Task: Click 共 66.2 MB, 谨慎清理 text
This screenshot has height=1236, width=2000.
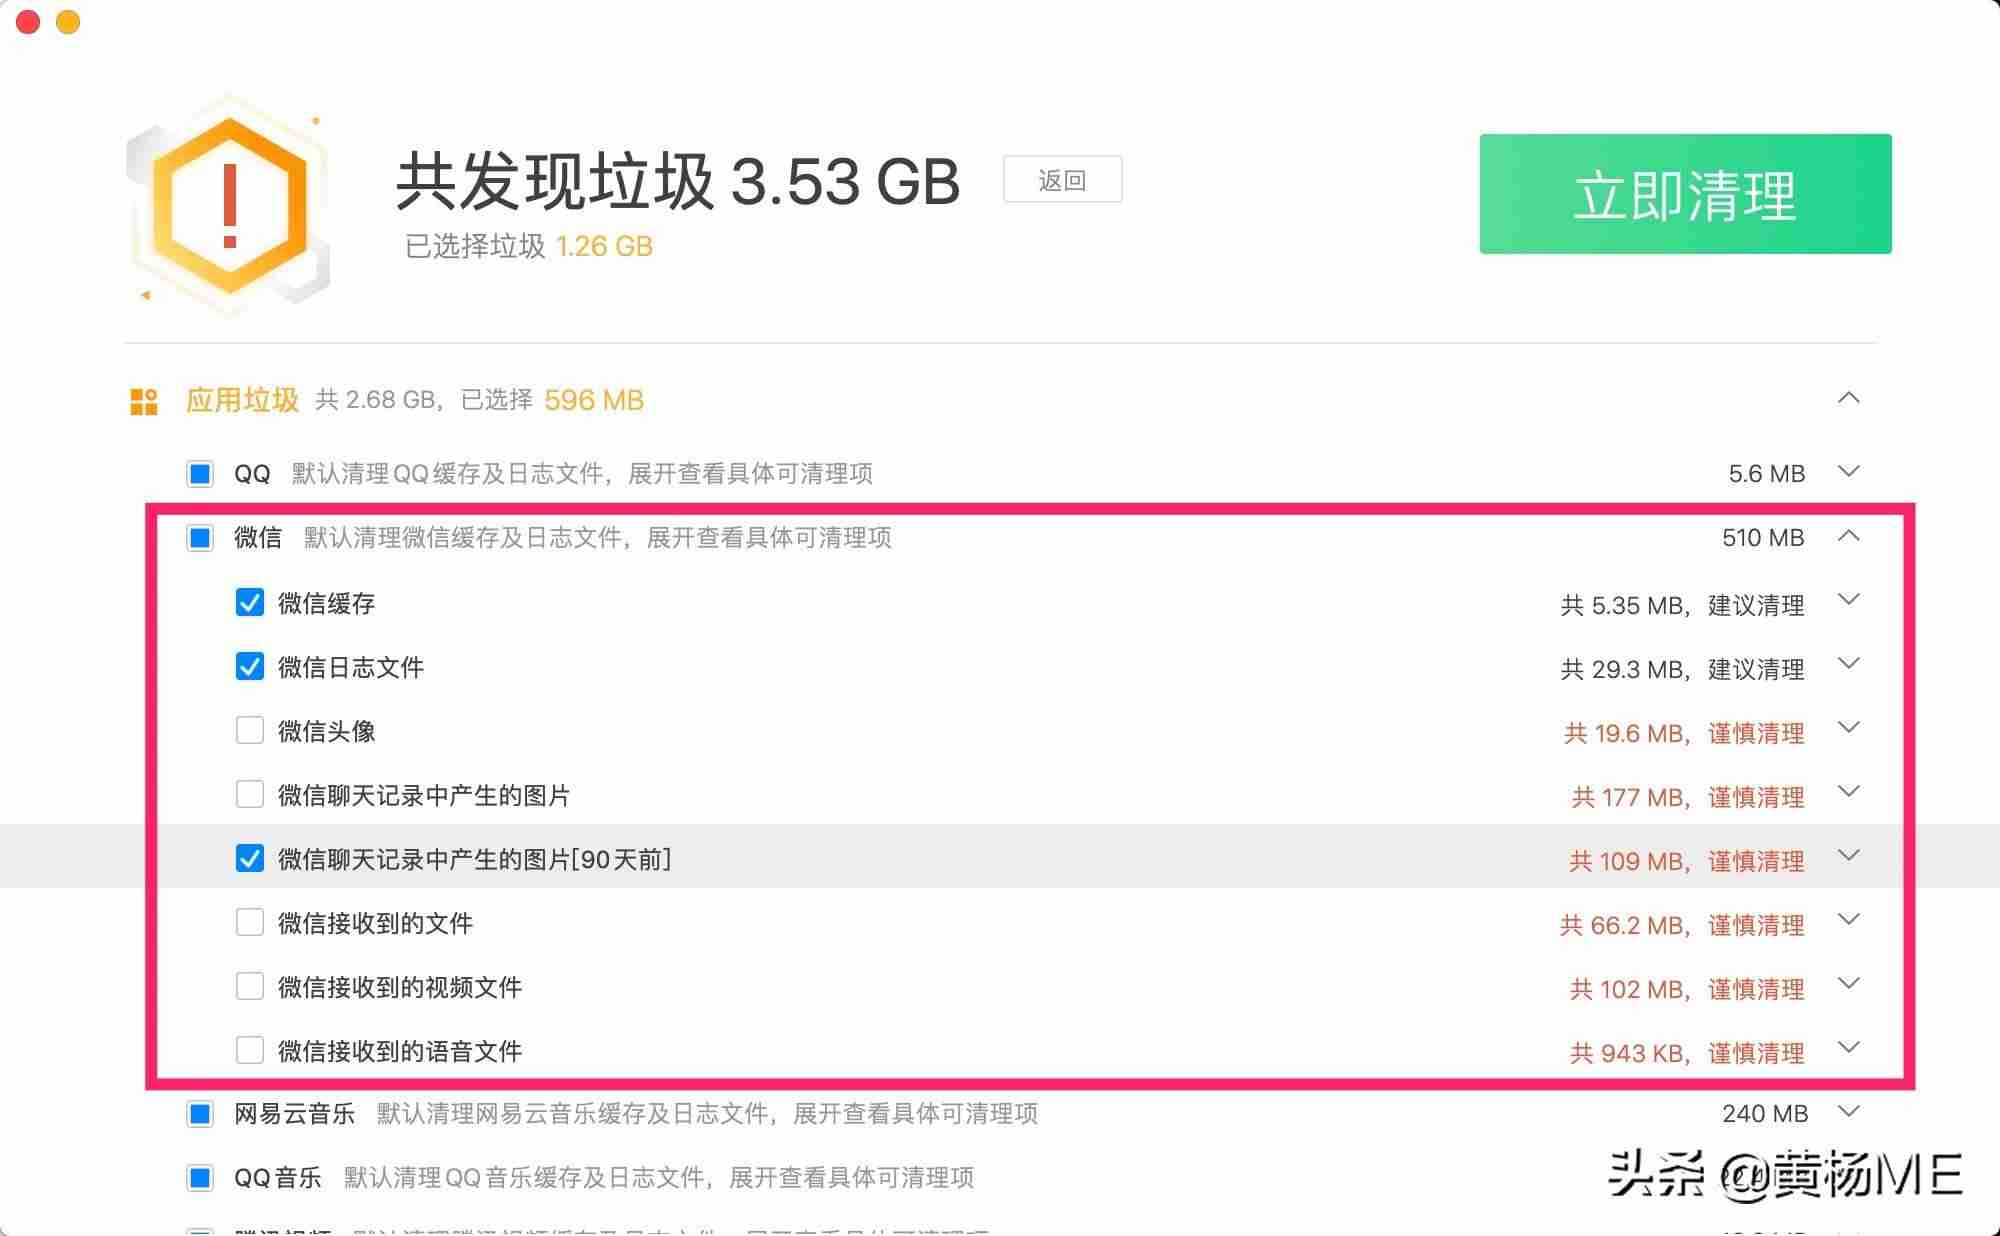Action: point(1683,925)
